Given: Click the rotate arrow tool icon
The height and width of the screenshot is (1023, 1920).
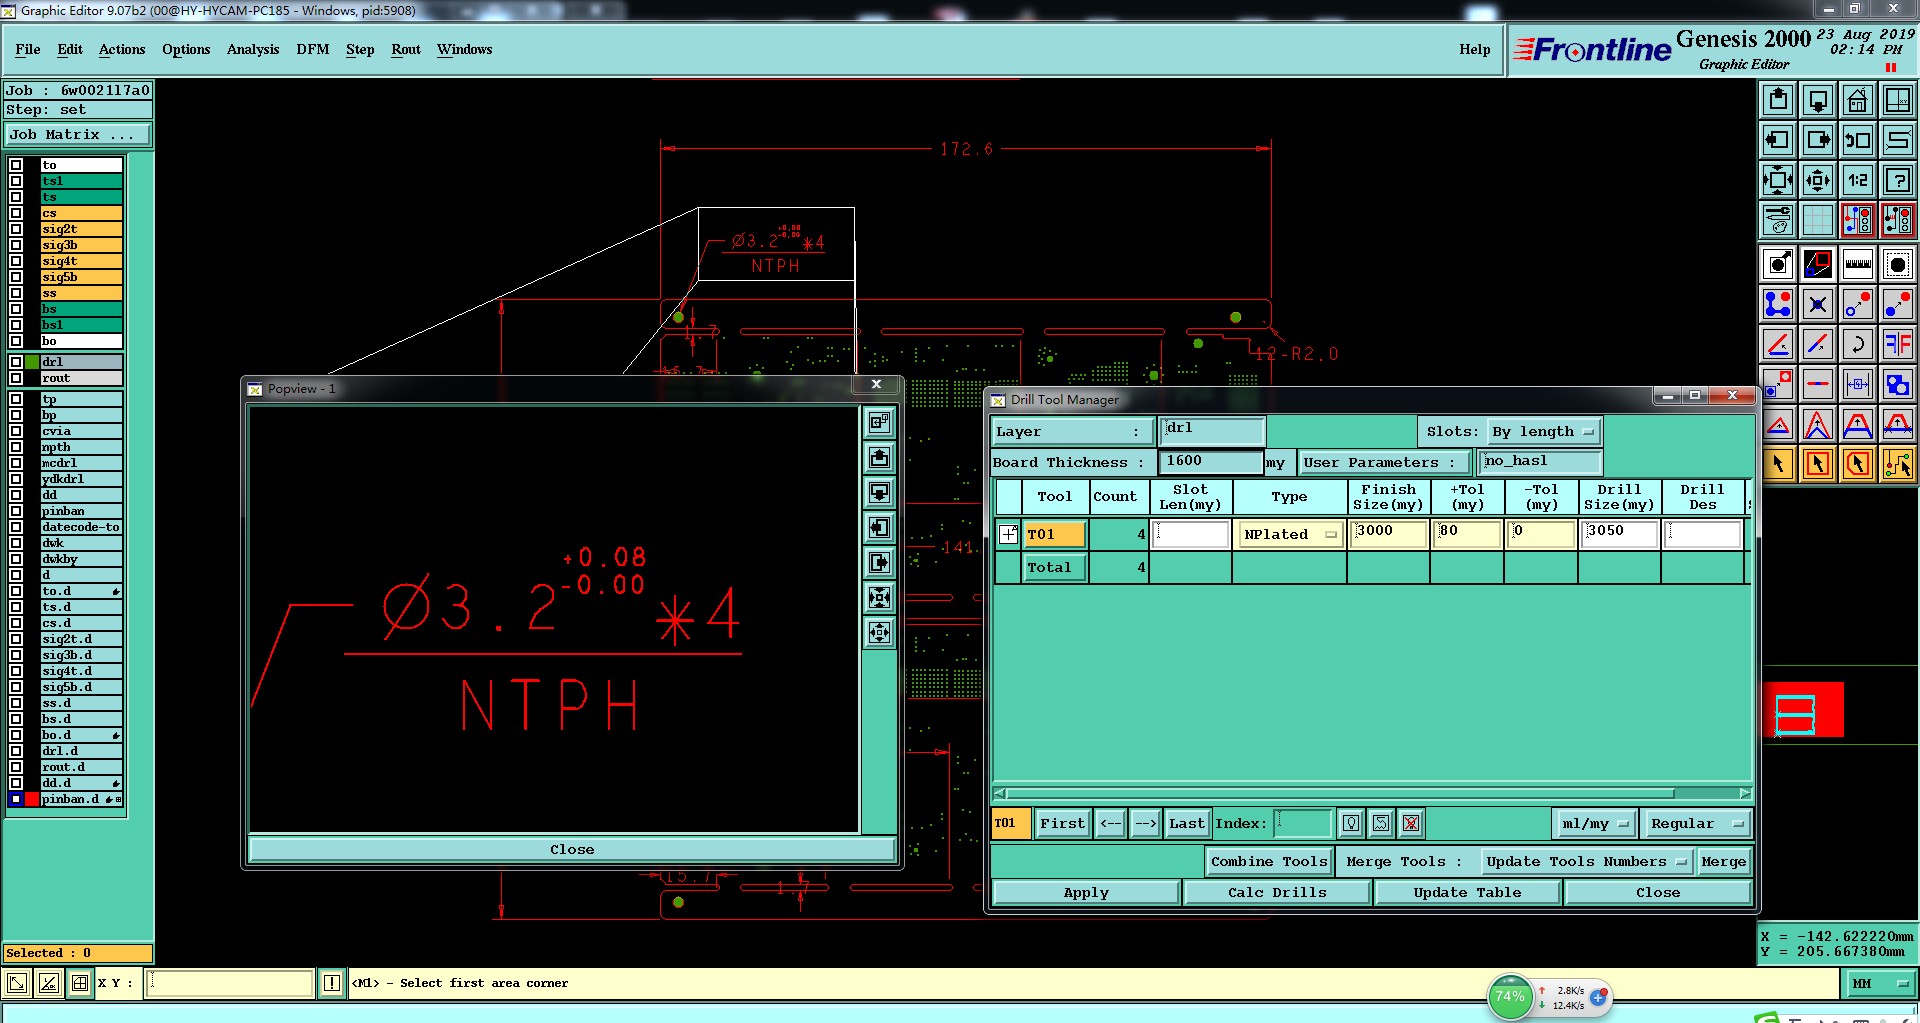Looking at the screenshot, I should coord(1857,344).
